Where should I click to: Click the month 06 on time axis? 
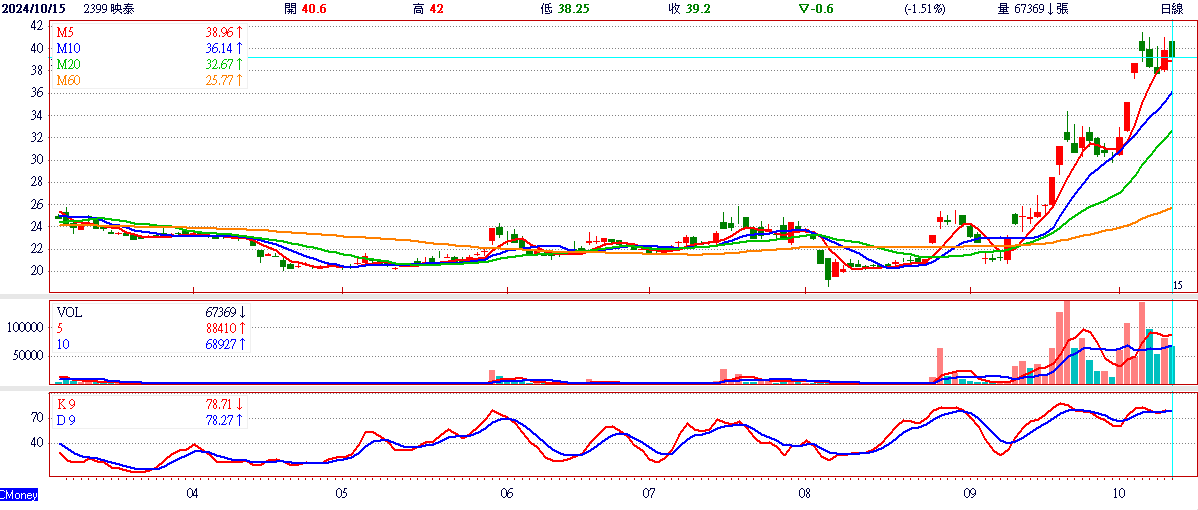(507, 493)
